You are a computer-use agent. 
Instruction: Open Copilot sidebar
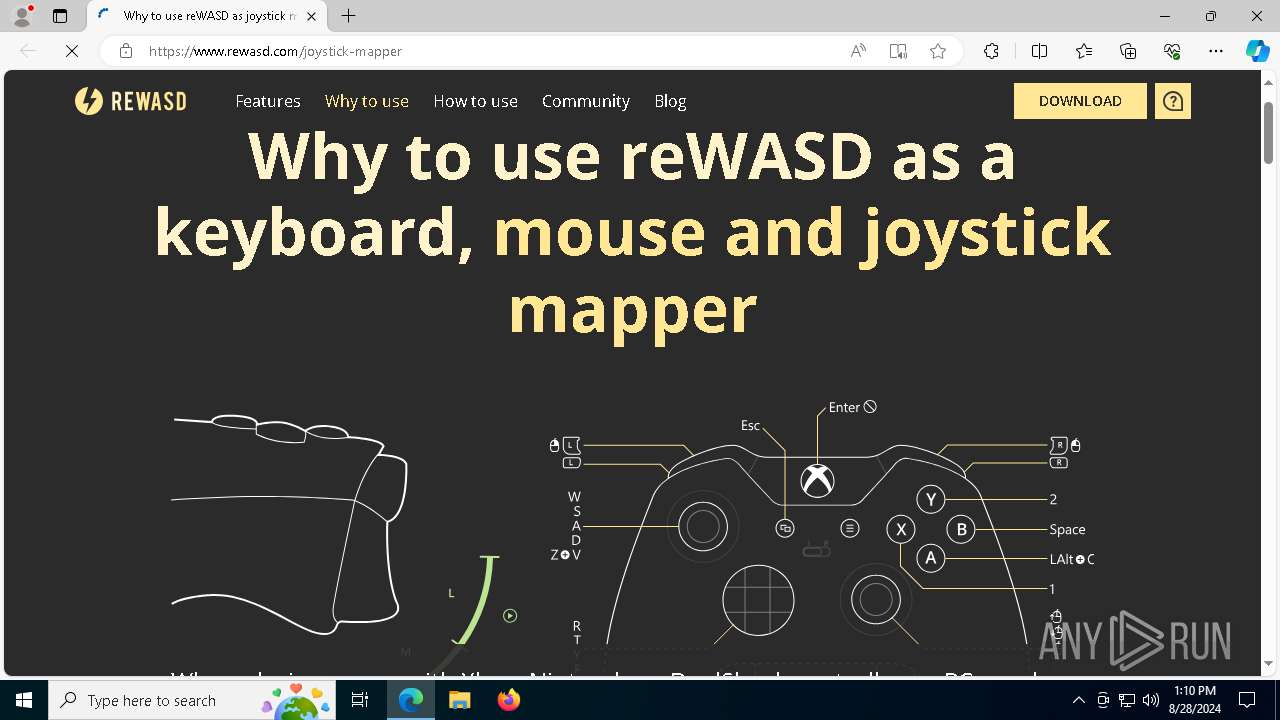click(1257, 51)
